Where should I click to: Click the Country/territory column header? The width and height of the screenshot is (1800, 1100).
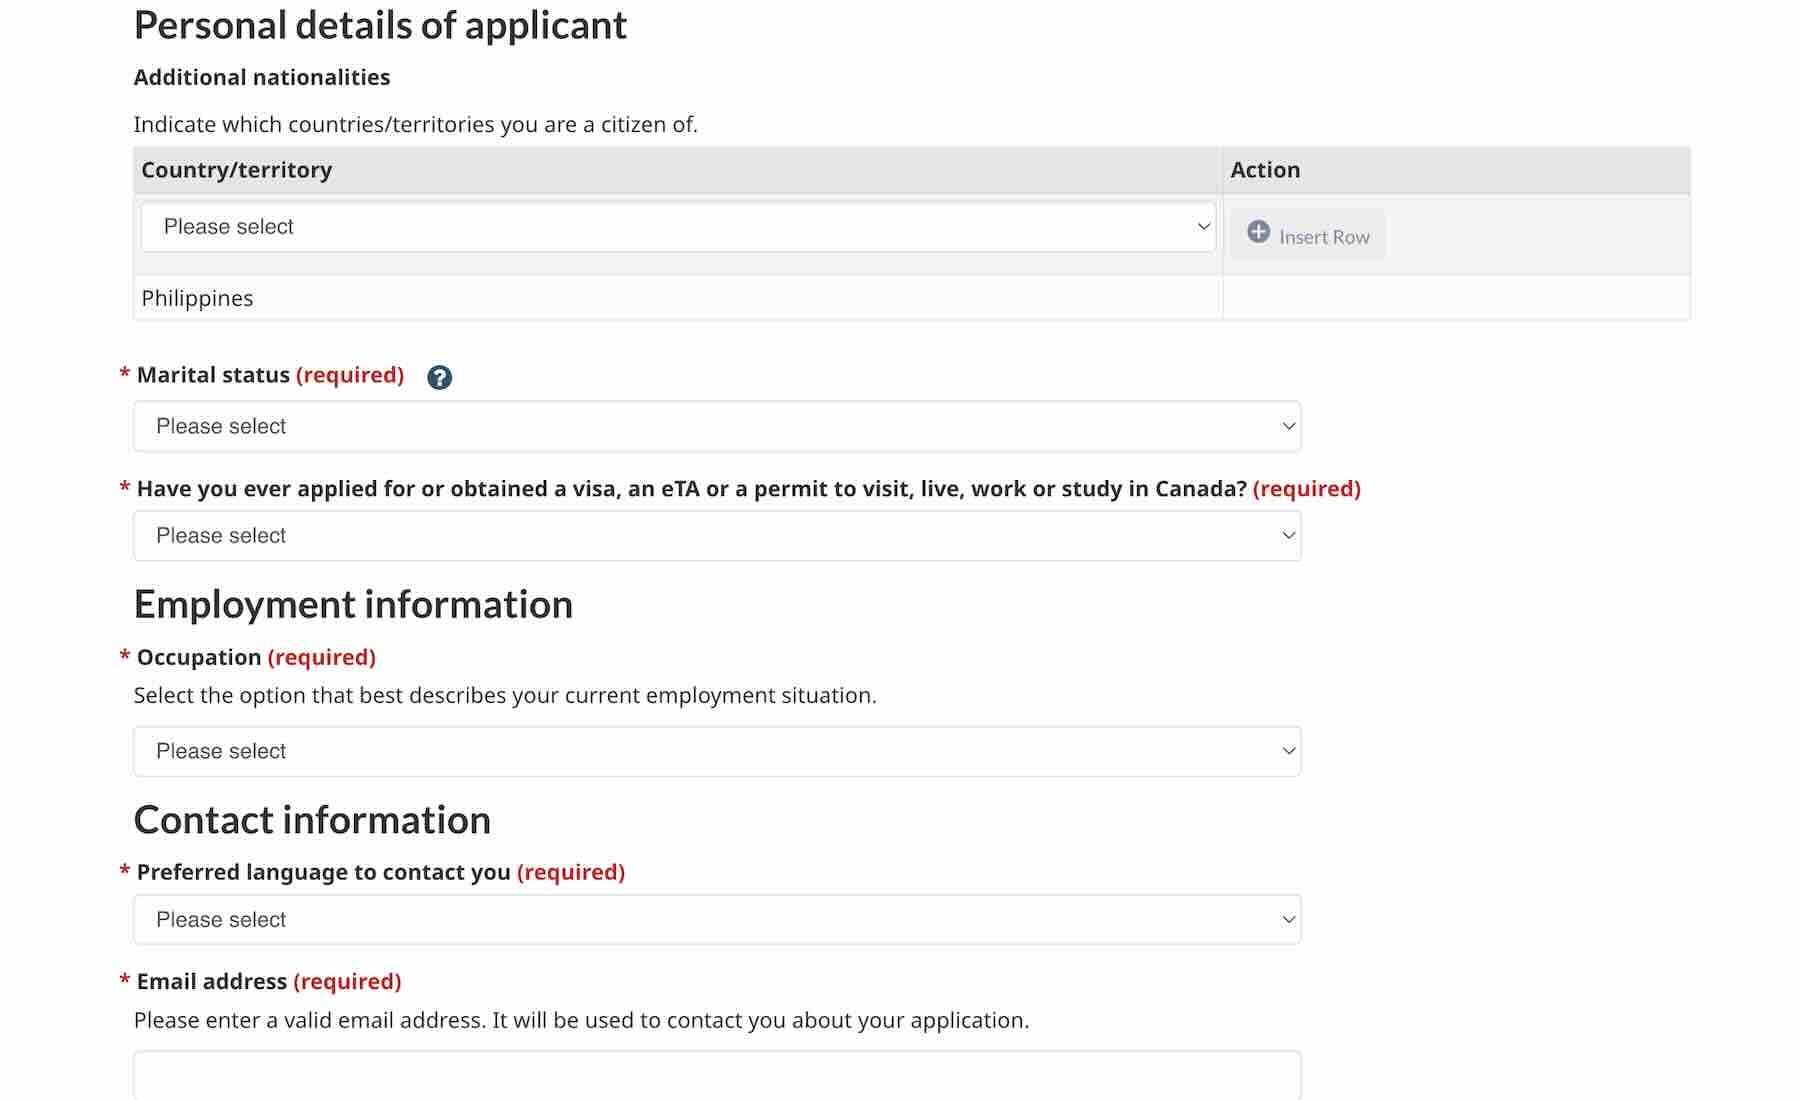tap(237, 170)
